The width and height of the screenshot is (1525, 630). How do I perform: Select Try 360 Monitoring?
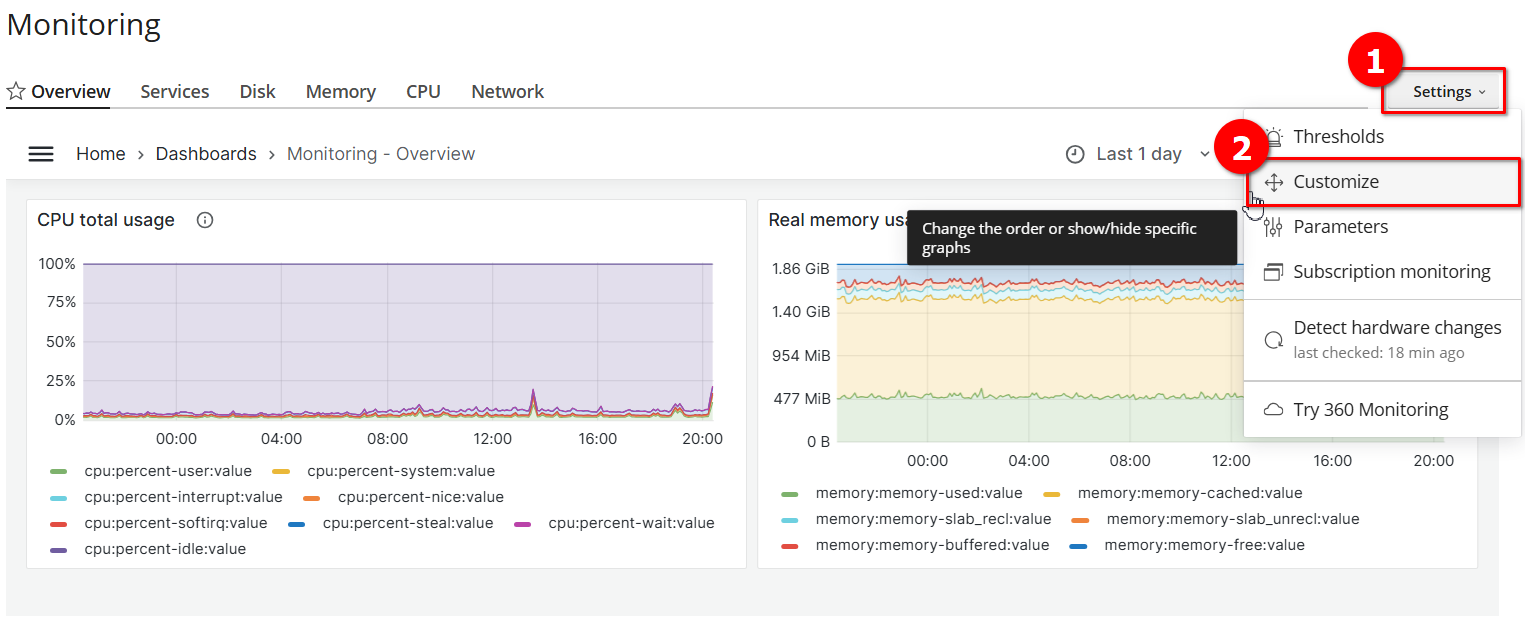[1383, 410]
